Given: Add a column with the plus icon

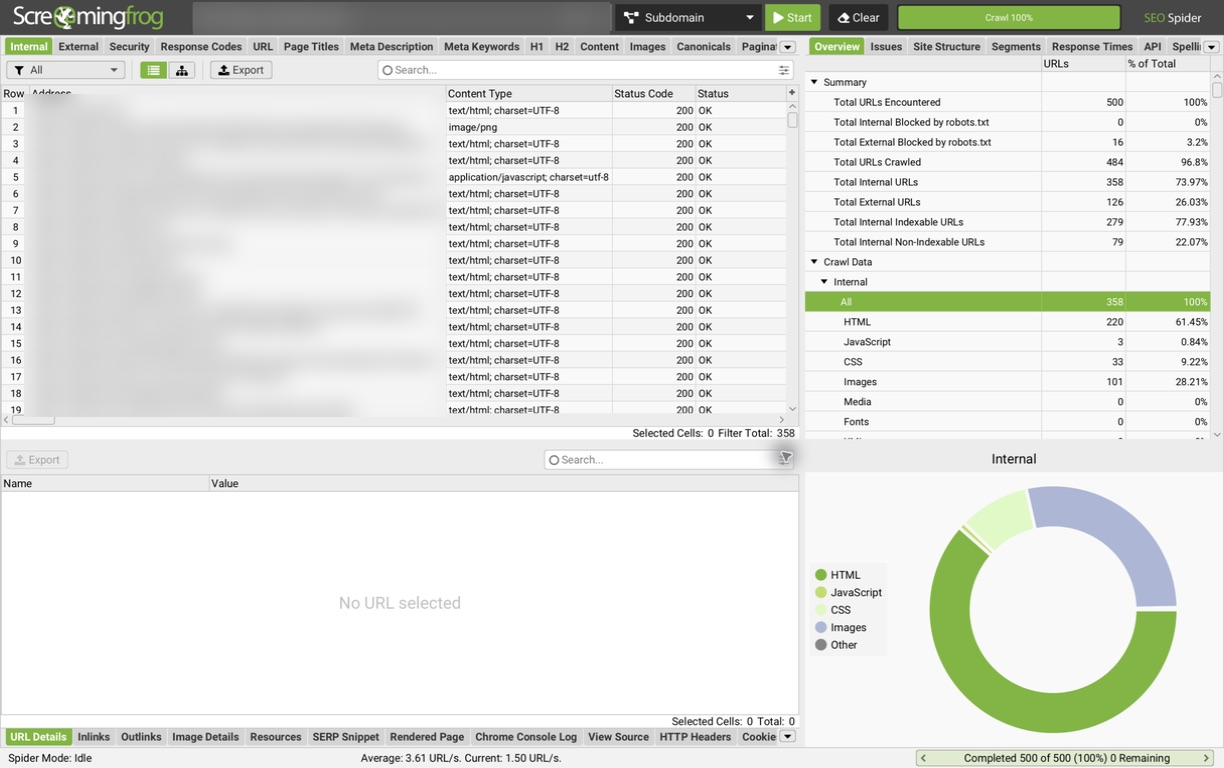Looking at the screenshot, I should (x=792, y=93).
